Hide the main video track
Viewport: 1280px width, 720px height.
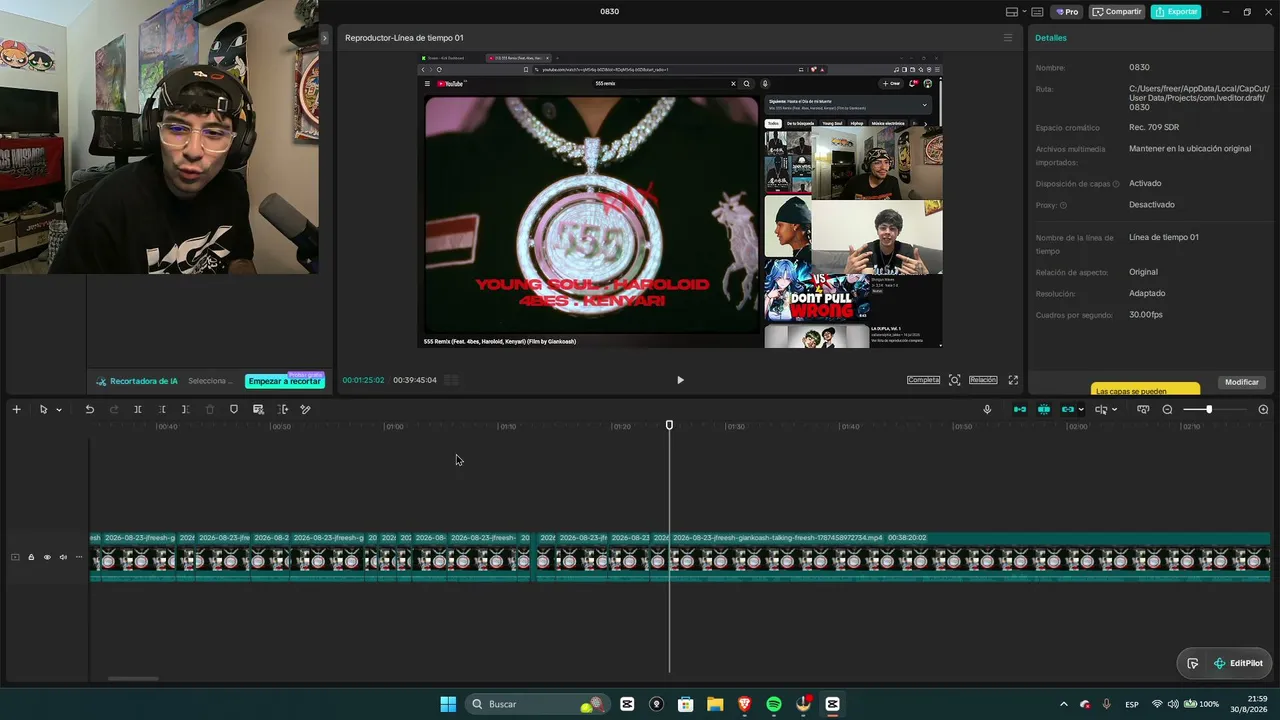point(47,557)
